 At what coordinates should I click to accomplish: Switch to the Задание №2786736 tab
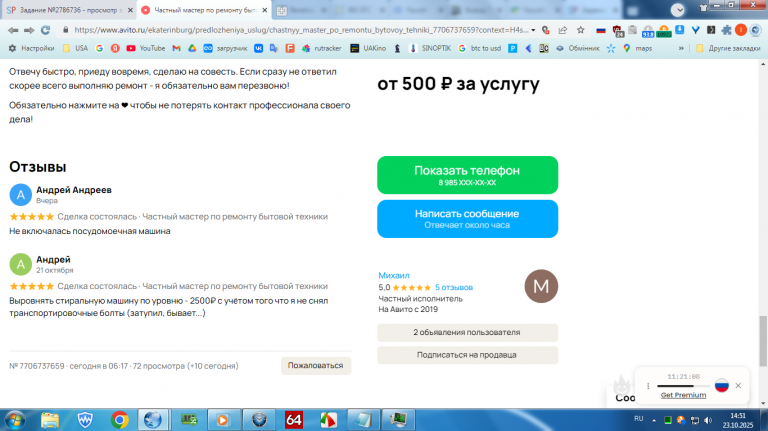point(66,10)
